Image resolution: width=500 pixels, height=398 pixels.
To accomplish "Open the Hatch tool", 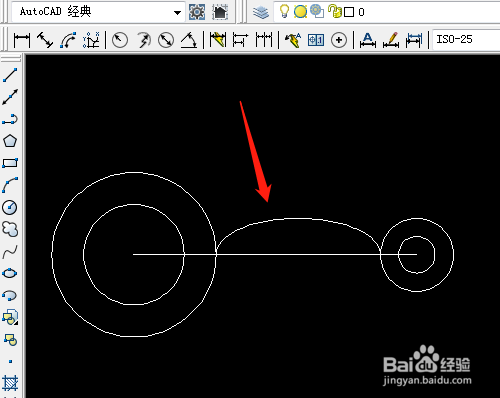I will point(10,384).
